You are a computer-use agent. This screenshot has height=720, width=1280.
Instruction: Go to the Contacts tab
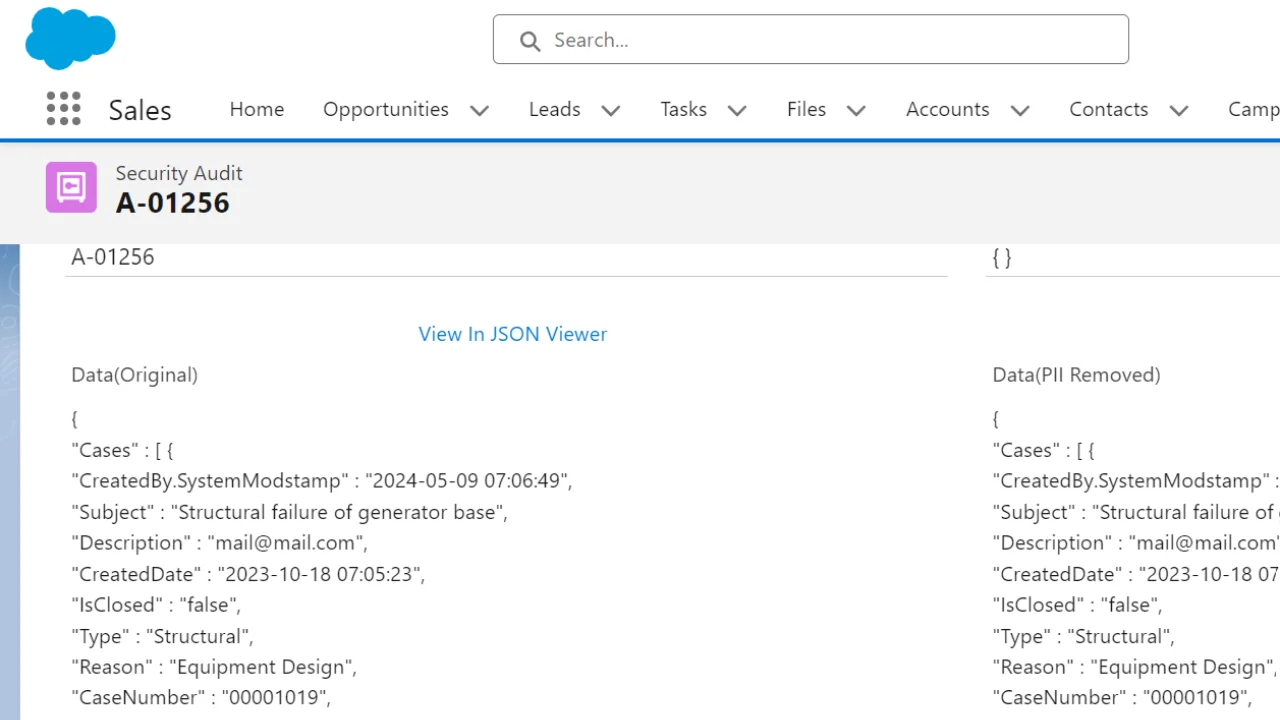[1108, 109]
